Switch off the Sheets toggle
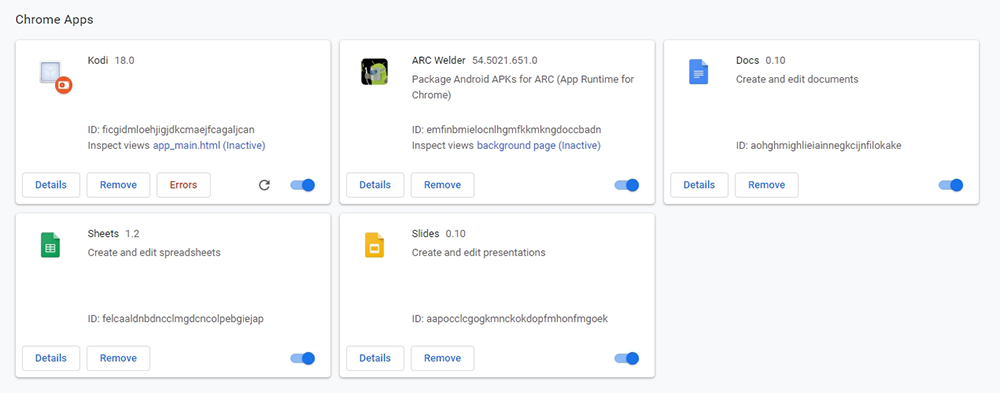The height and width of the screenshot is (393, 1000). [x=302, y=358]
